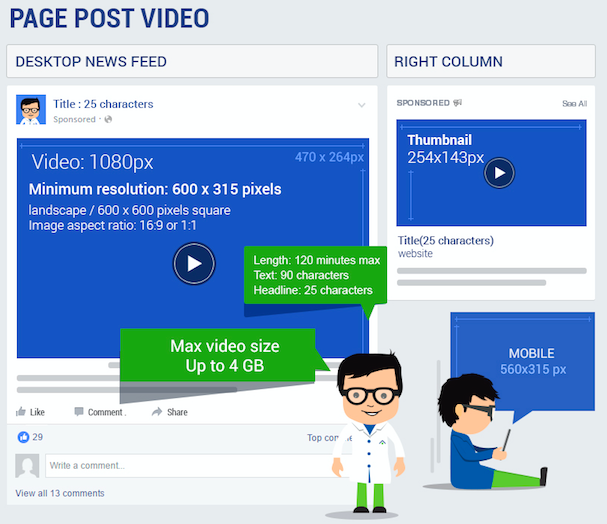
Task: Click the Like thumbs-up button
Action: [x=30, y=412]
